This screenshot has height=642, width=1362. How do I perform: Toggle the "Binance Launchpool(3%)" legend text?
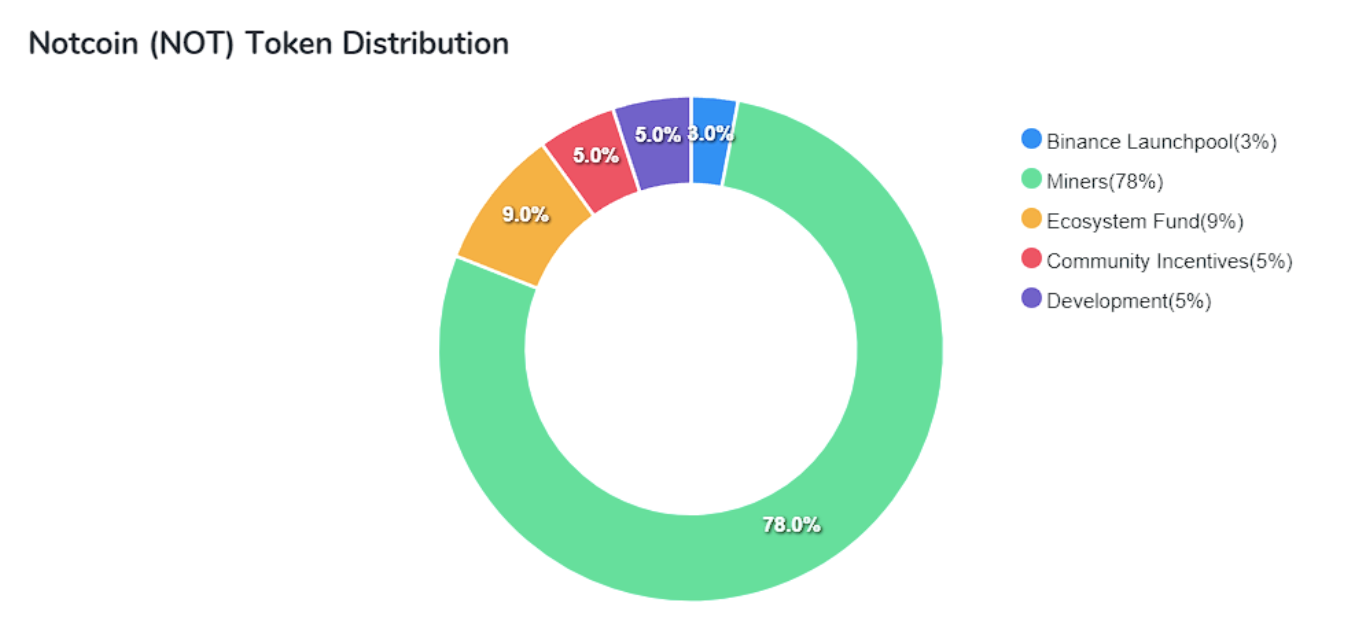[x=1161, y=141]
